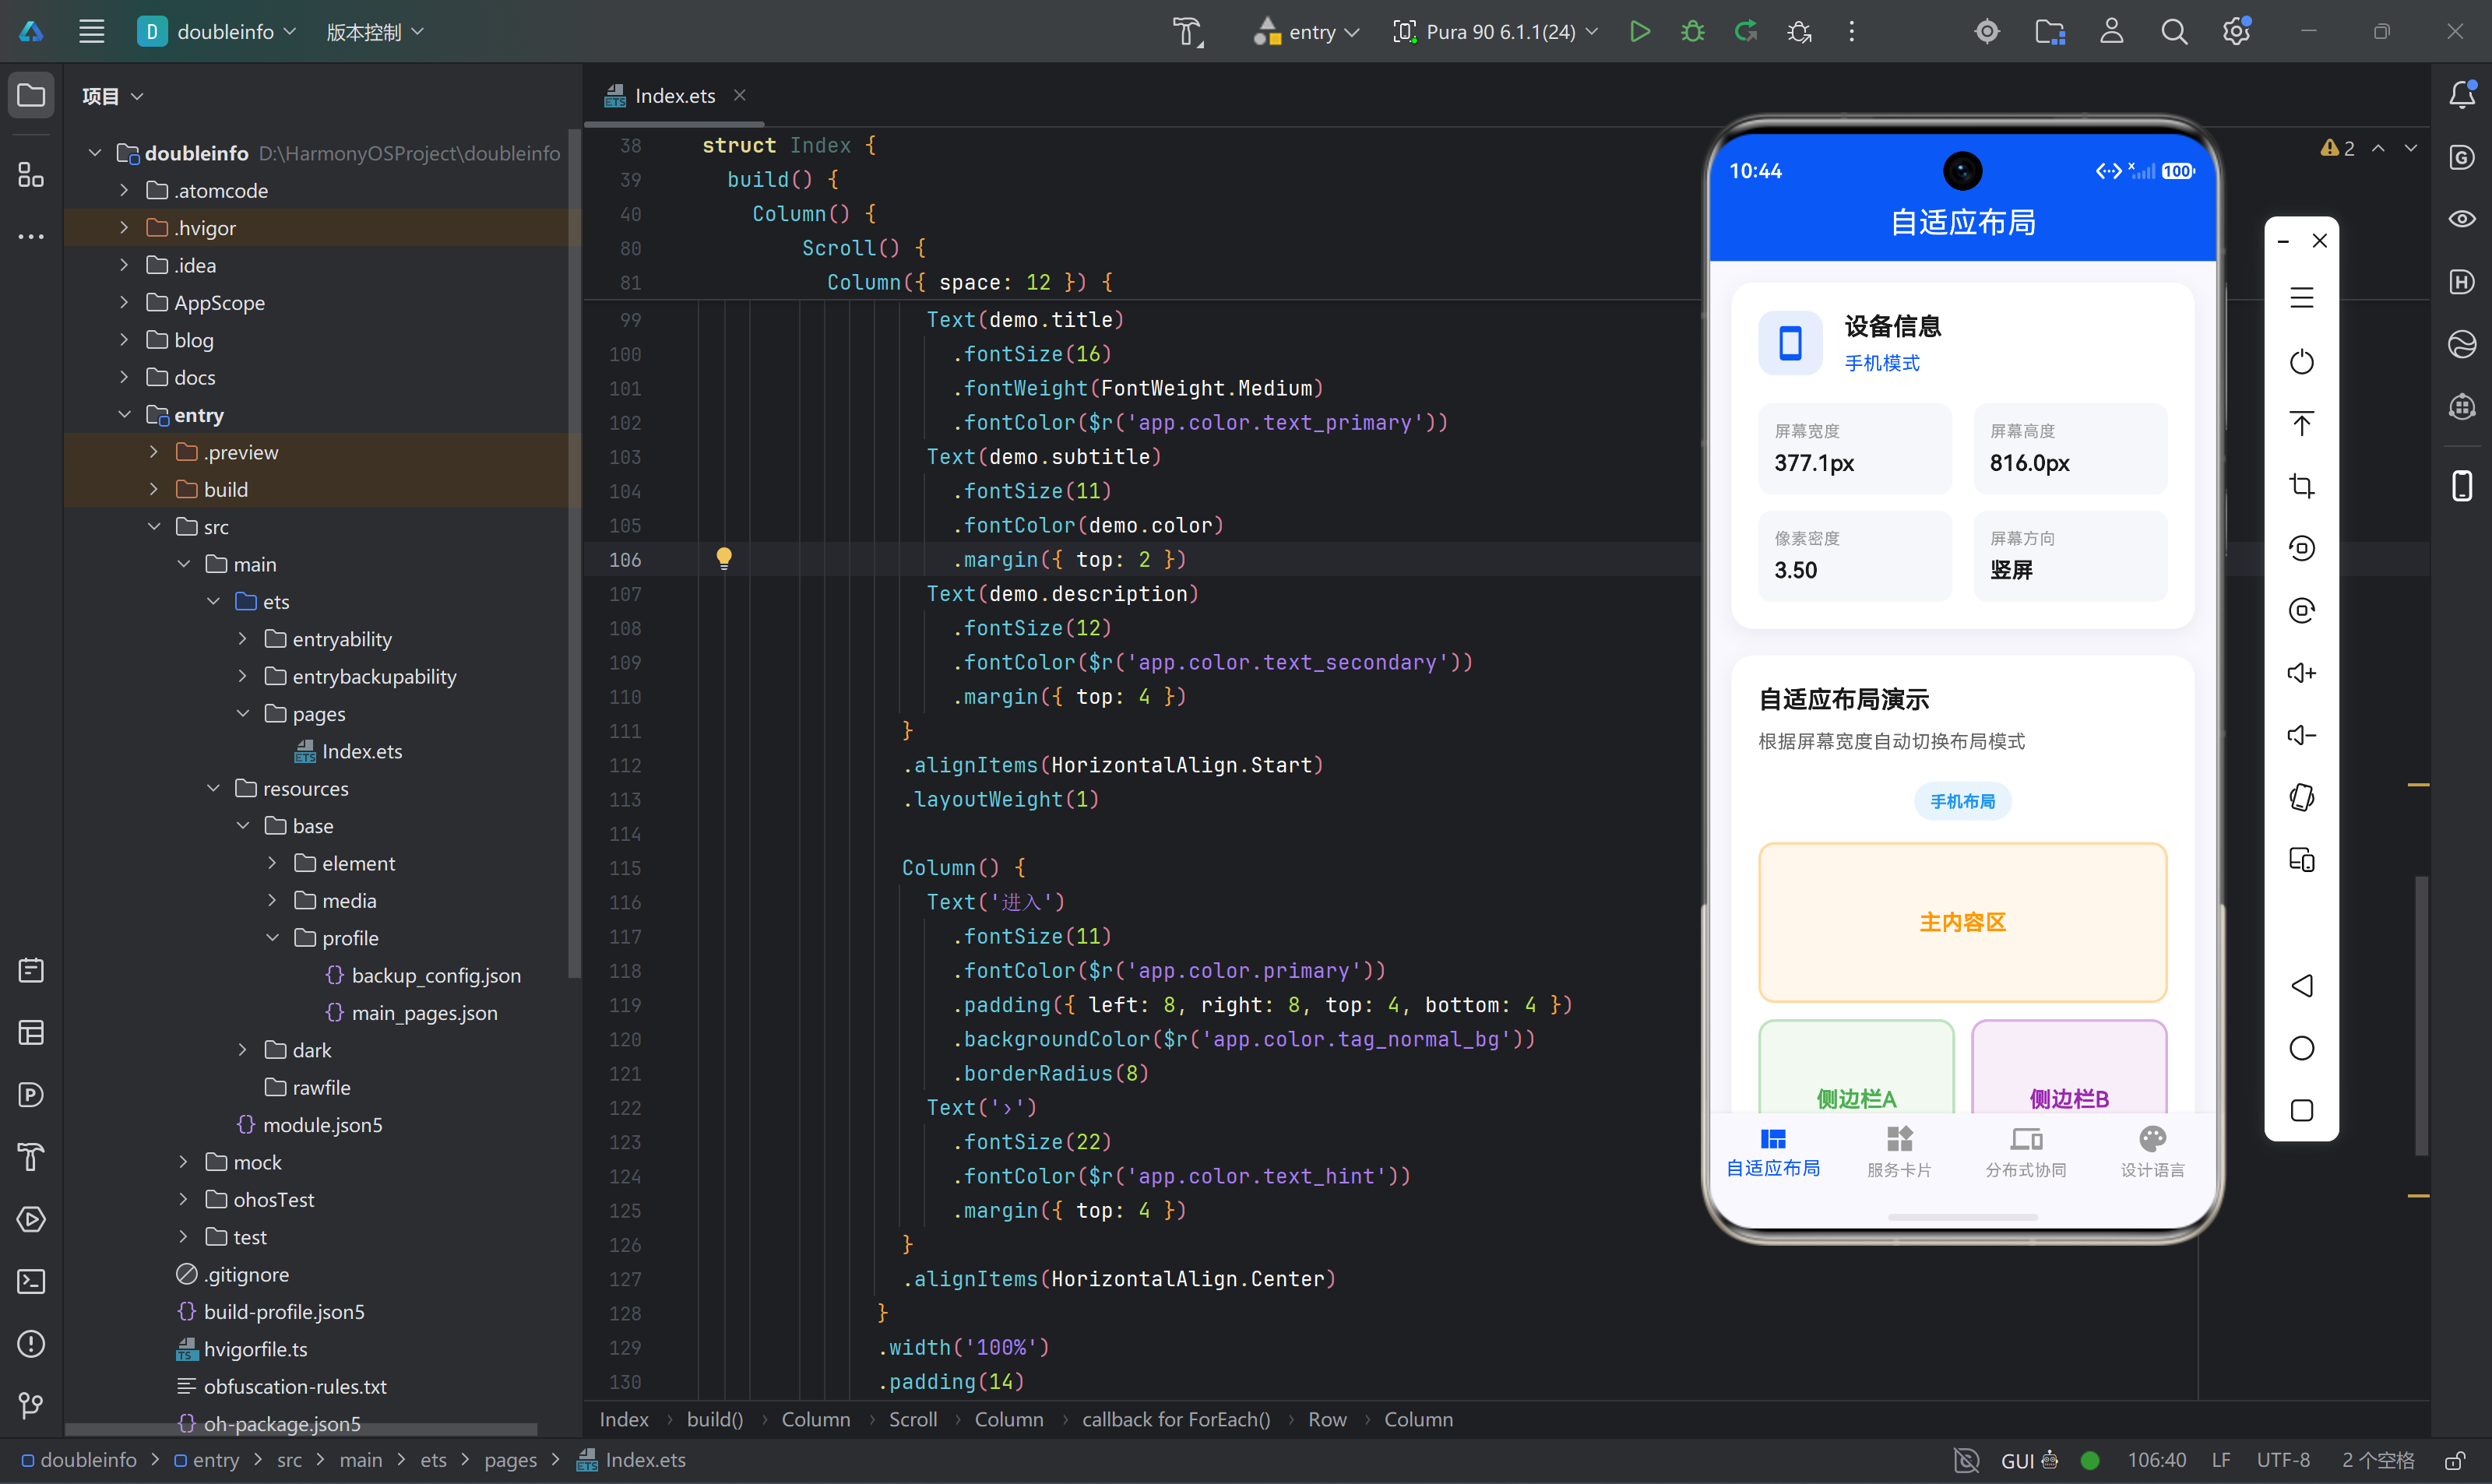The image size is (2492, 1484).
Task: Toggle the Previewer eye icon in right sidebar
Action: (2462, 219)
